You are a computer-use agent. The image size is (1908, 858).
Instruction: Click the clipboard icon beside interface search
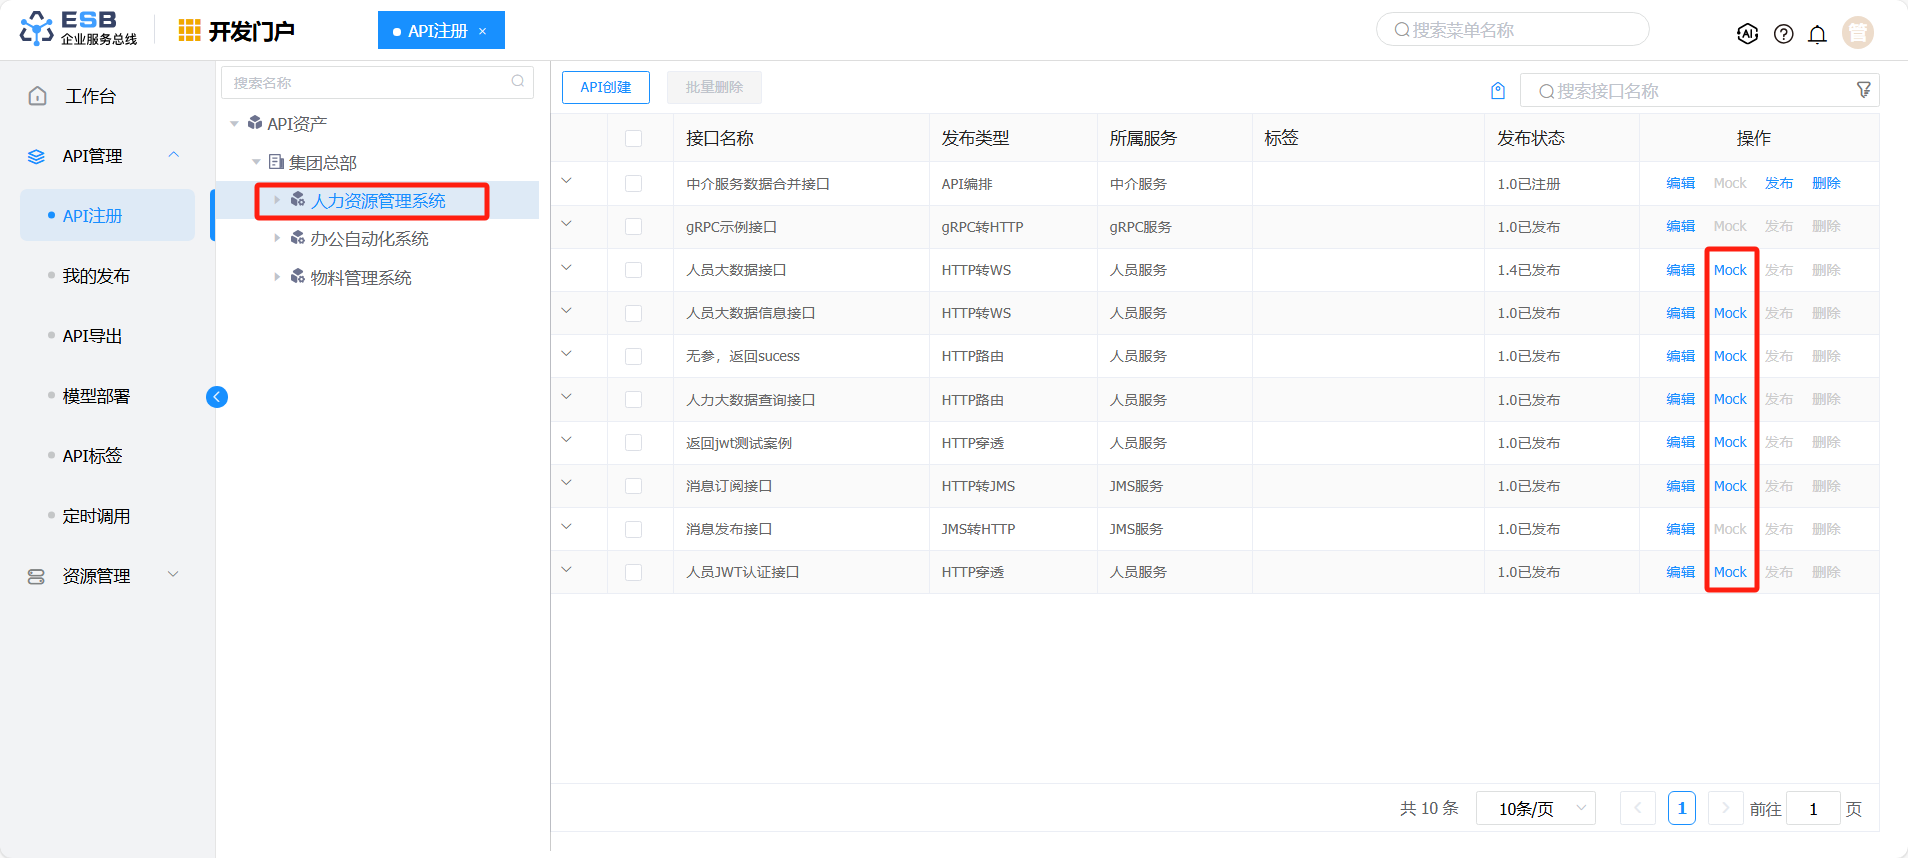click(1498, 91)
